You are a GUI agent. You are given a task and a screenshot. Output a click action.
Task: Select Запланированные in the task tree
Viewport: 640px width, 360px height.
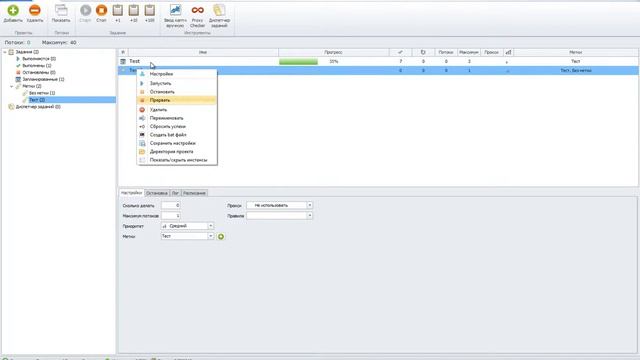click(43, 79)
